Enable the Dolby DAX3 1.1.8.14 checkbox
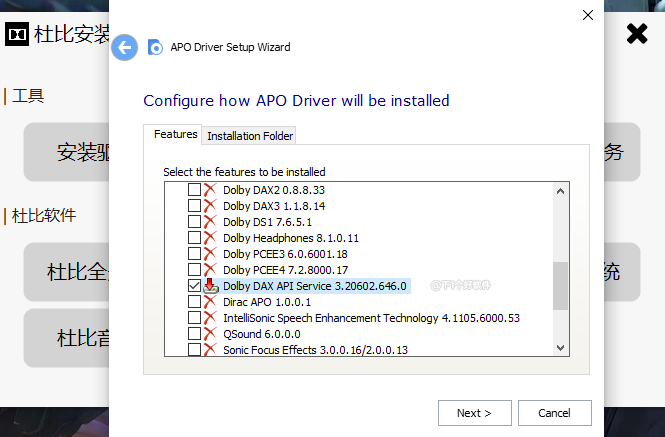 point(194,206)
